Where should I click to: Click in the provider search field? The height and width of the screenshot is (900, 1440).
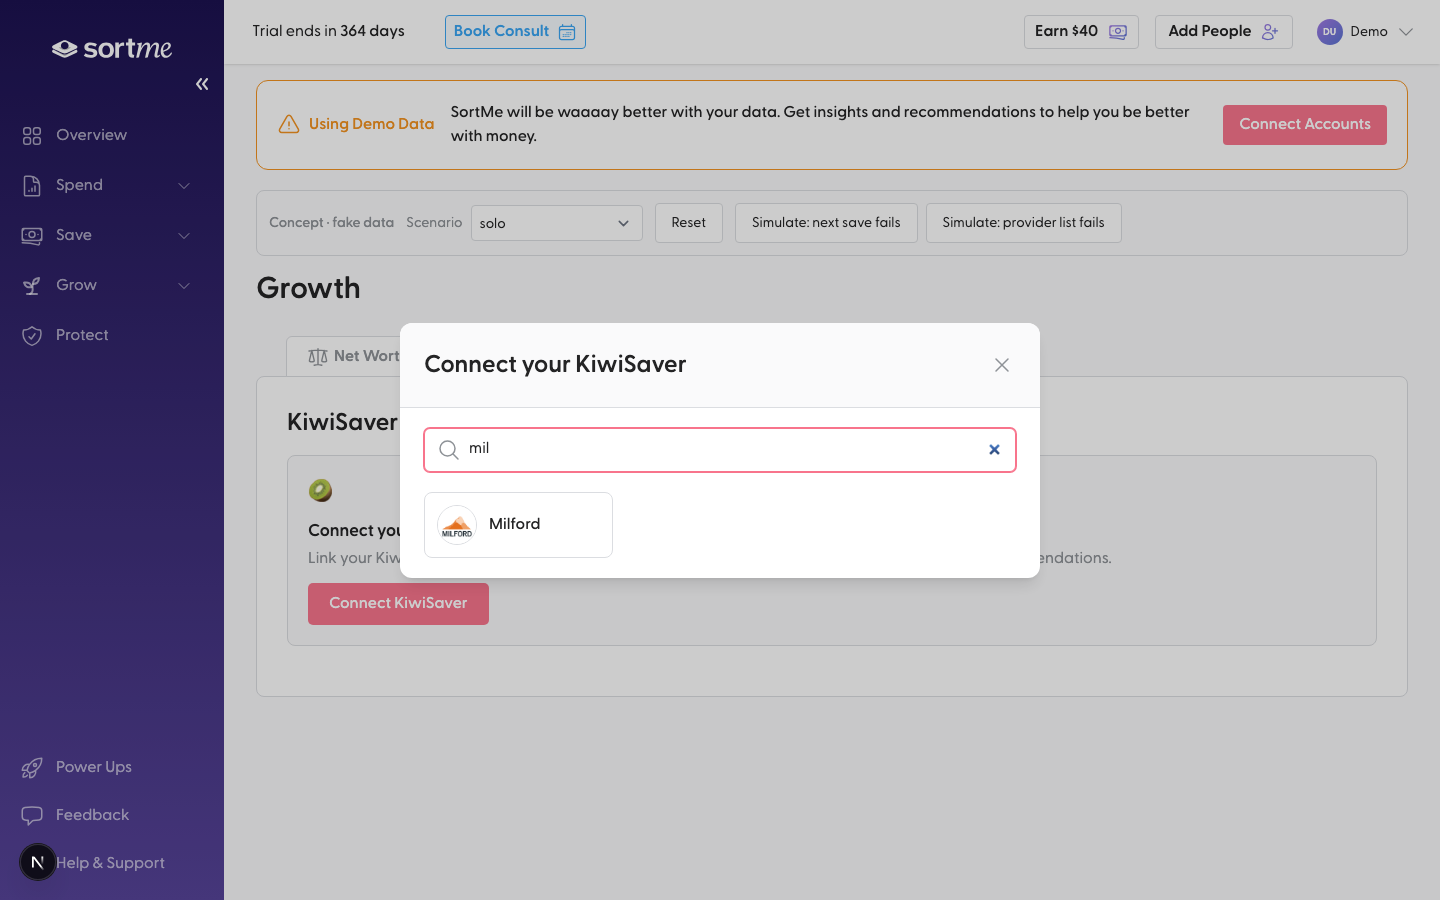pos(720,450)
